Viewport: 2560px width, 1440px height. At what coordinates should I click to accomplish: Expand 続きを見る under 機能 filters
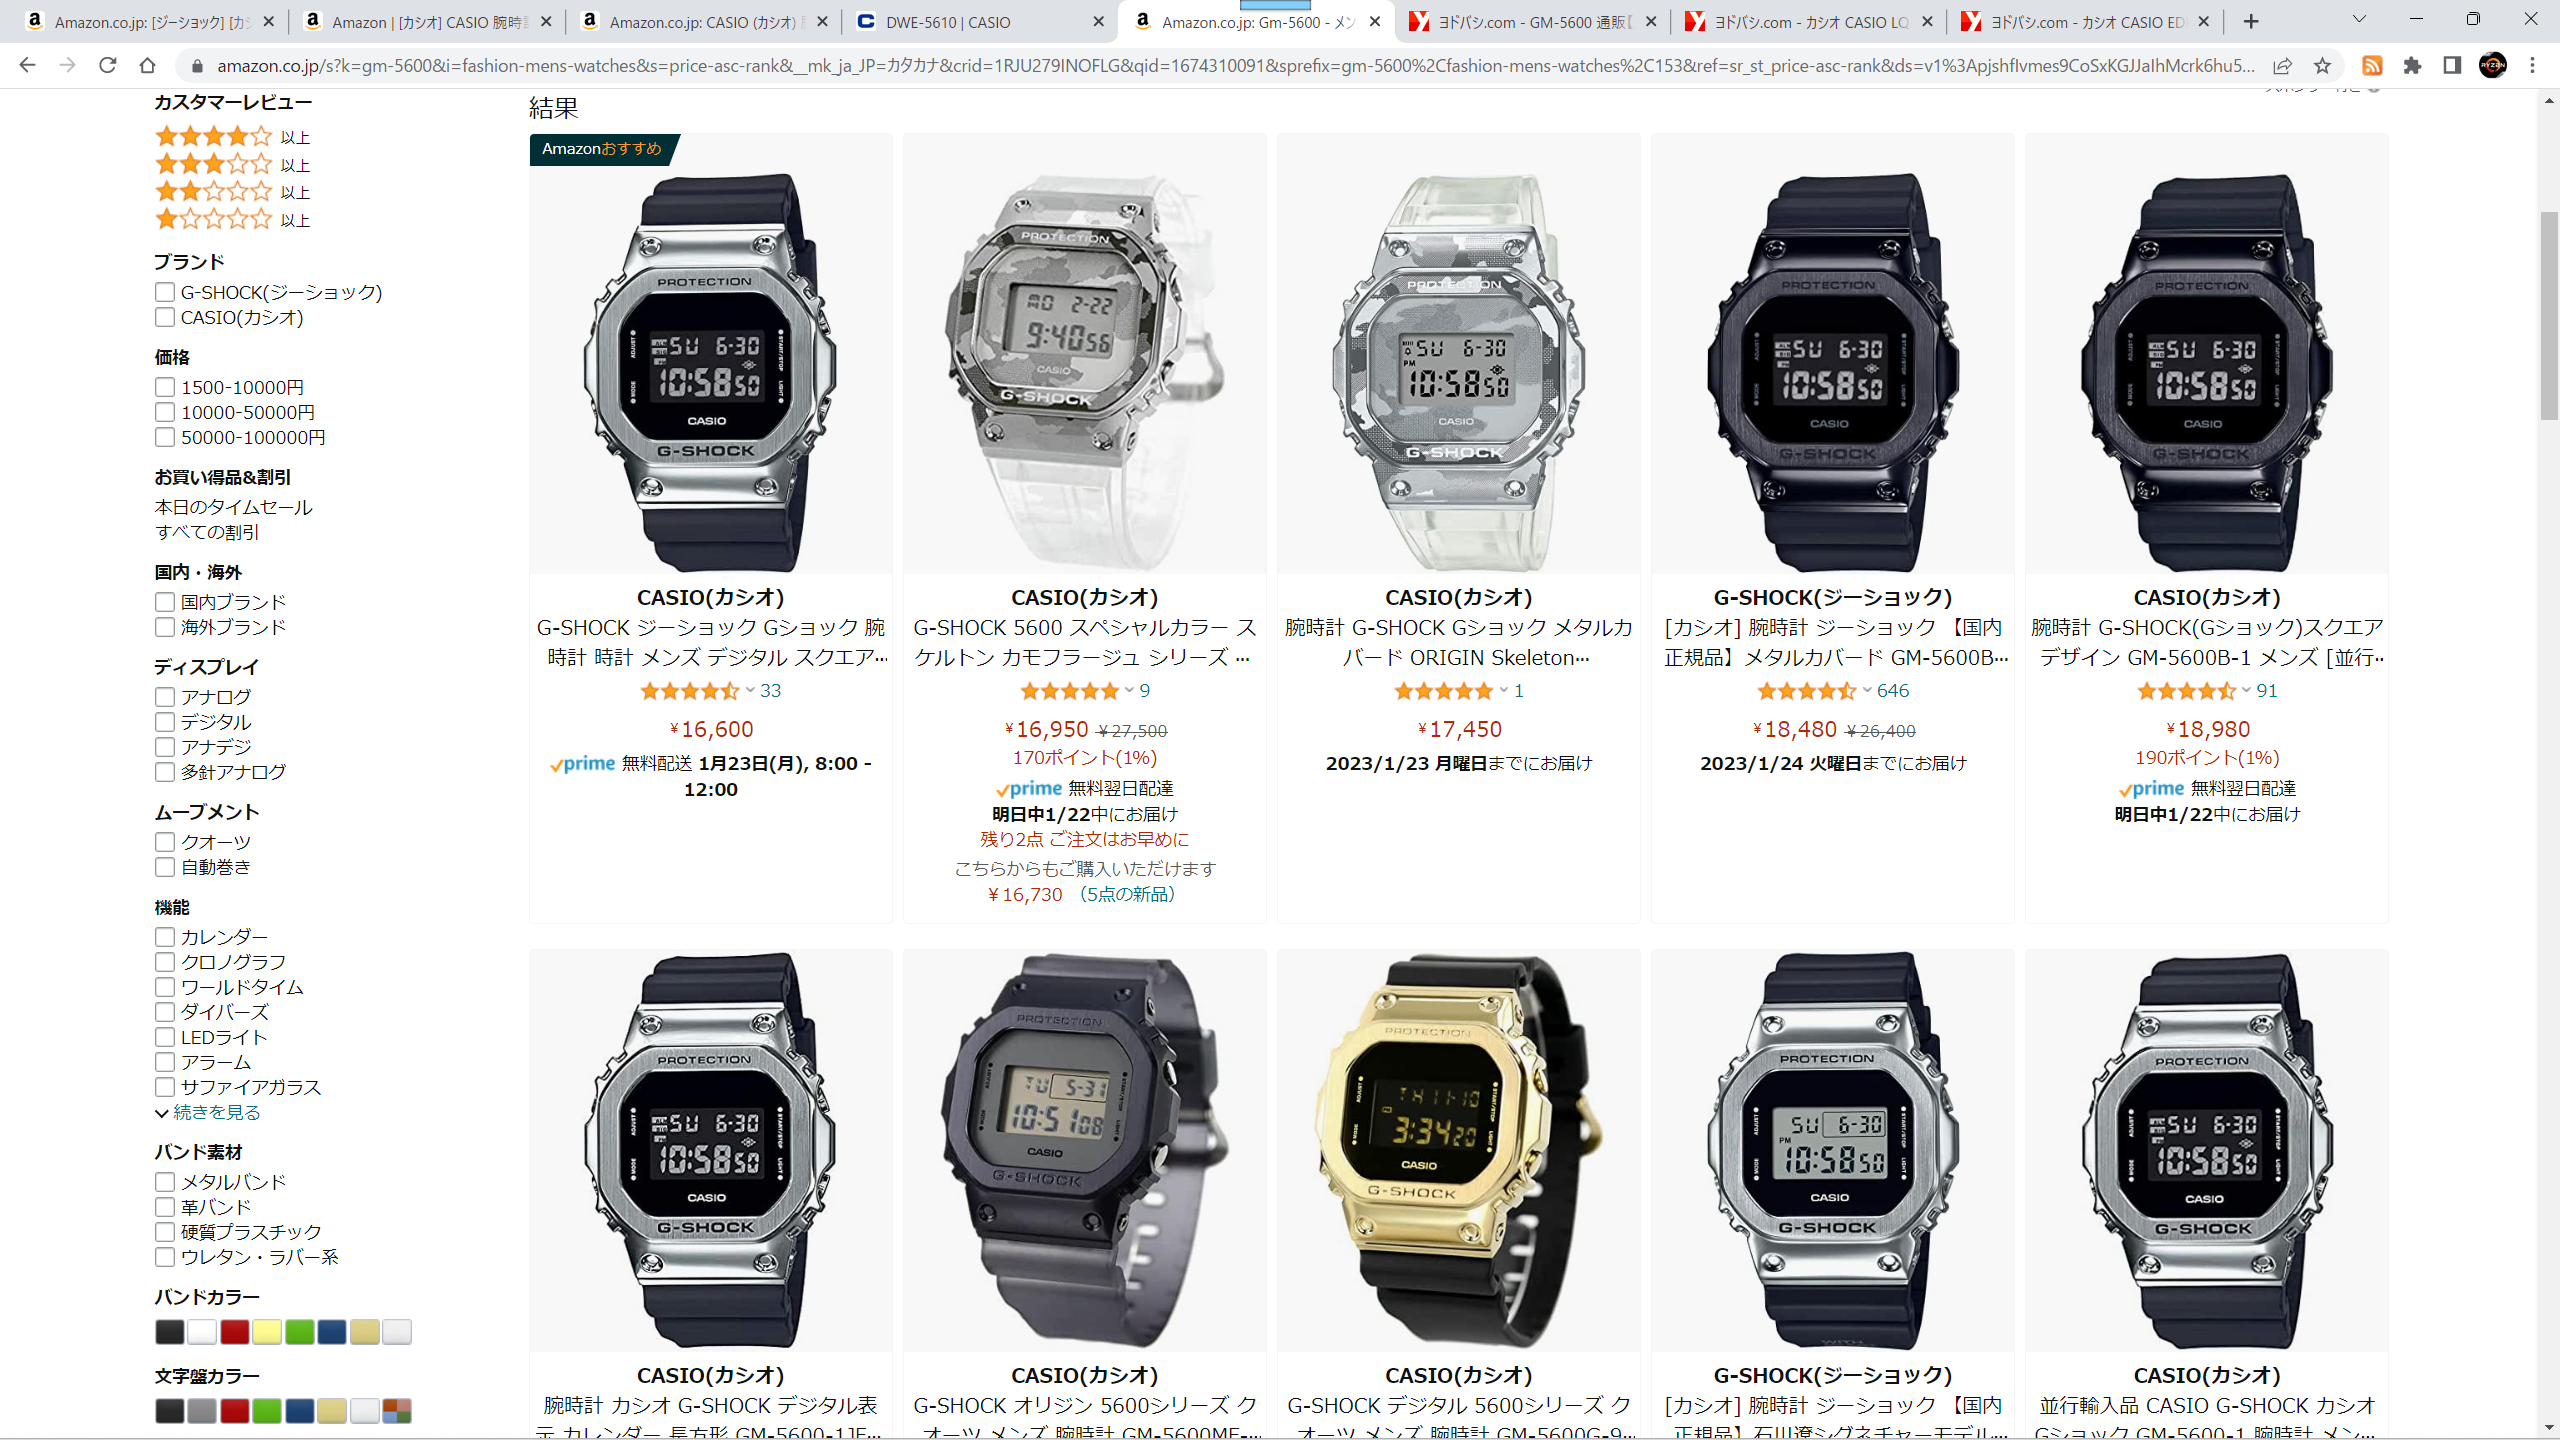(207, 1112)
